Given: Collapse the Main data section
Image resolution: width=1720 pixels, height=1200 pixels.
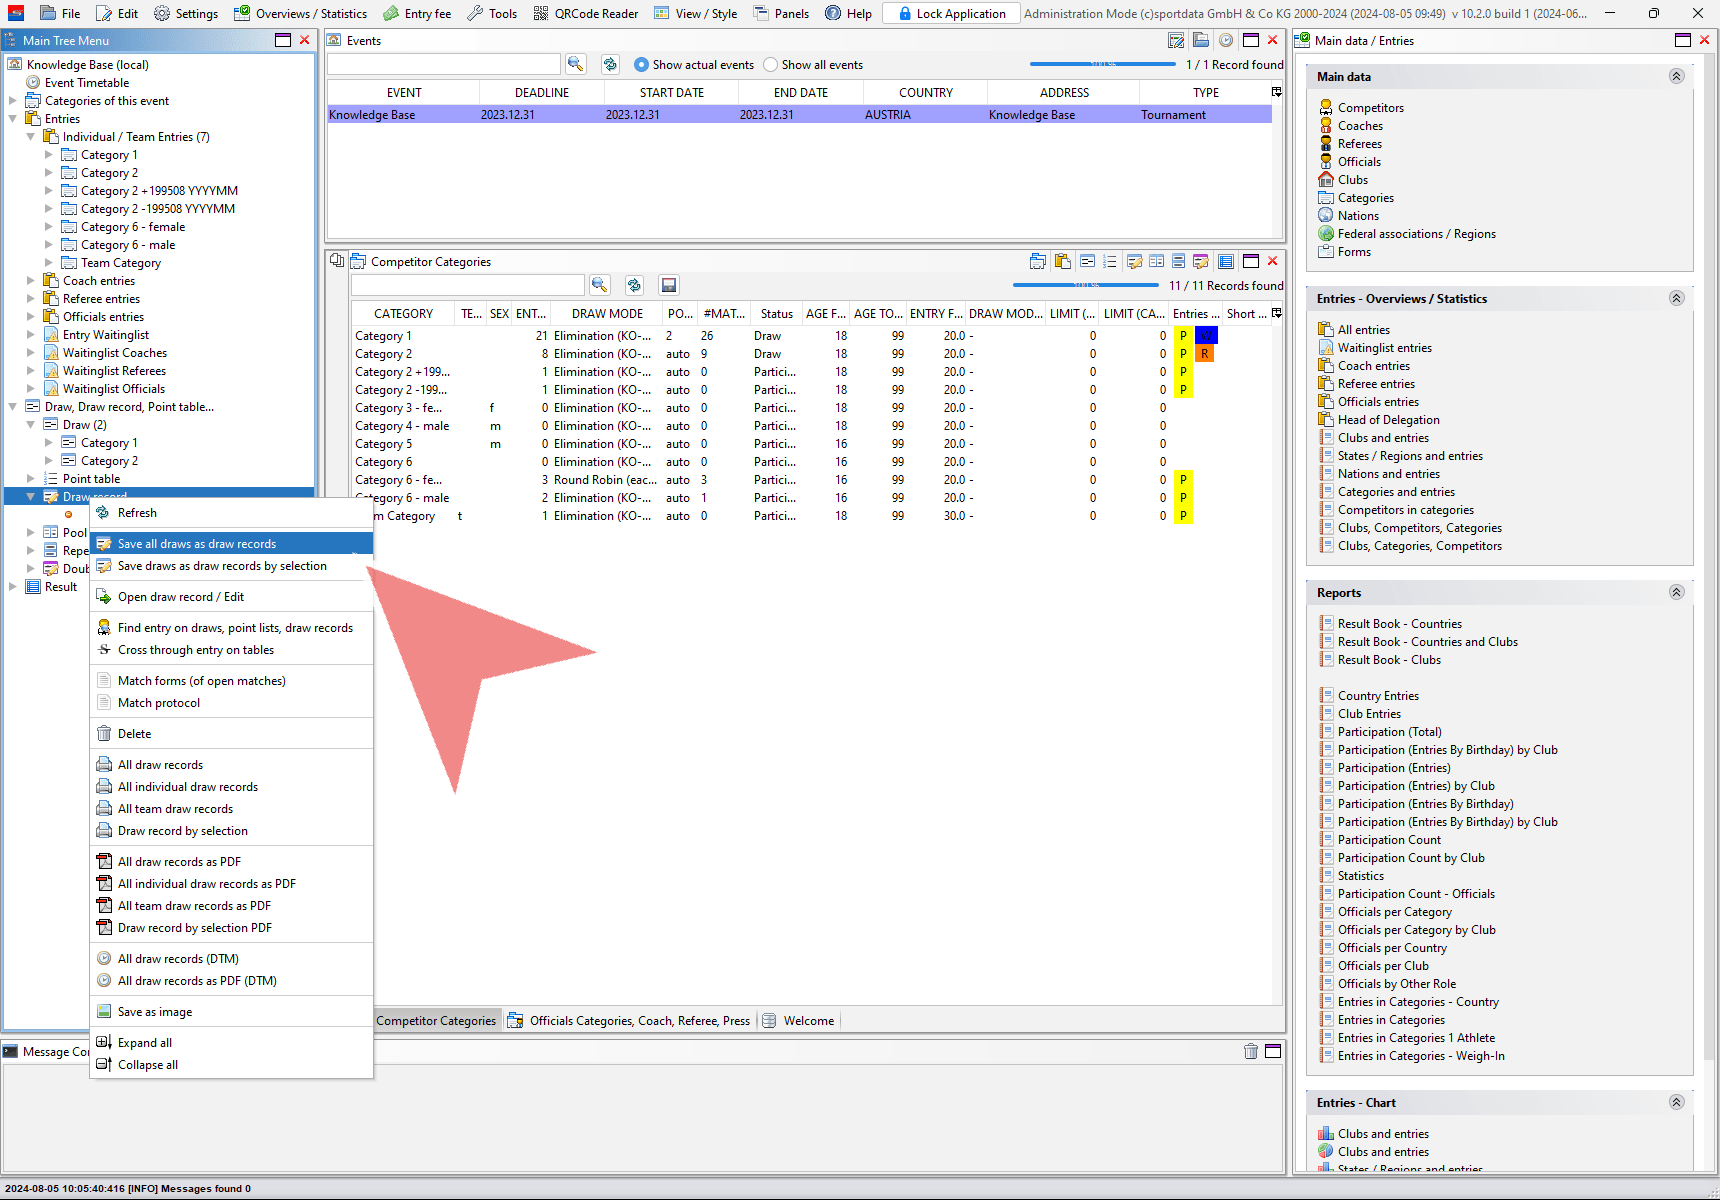Looking at the screenshot, I should click(x=1676, y=76).
